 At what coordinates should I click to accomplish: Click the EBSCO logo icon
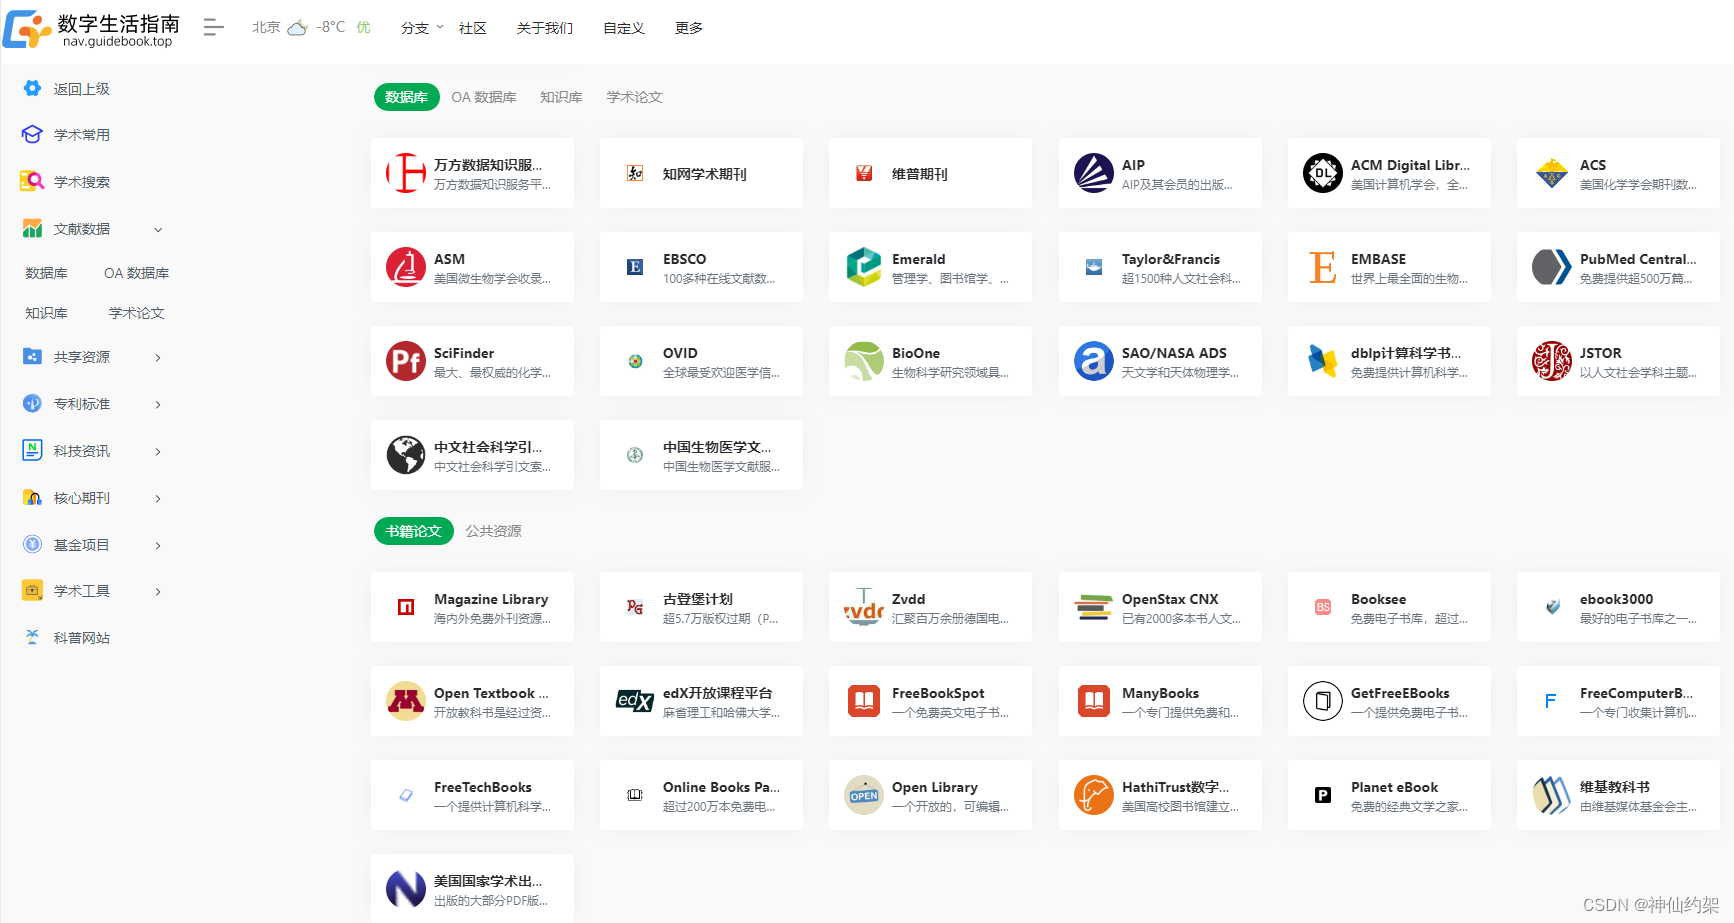635,267
